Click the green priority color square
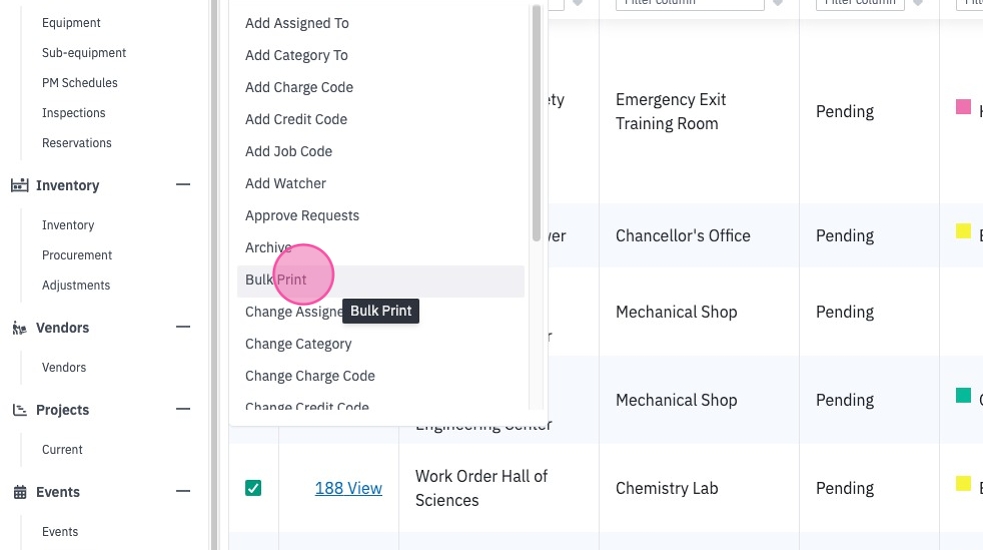 point(963,395)
